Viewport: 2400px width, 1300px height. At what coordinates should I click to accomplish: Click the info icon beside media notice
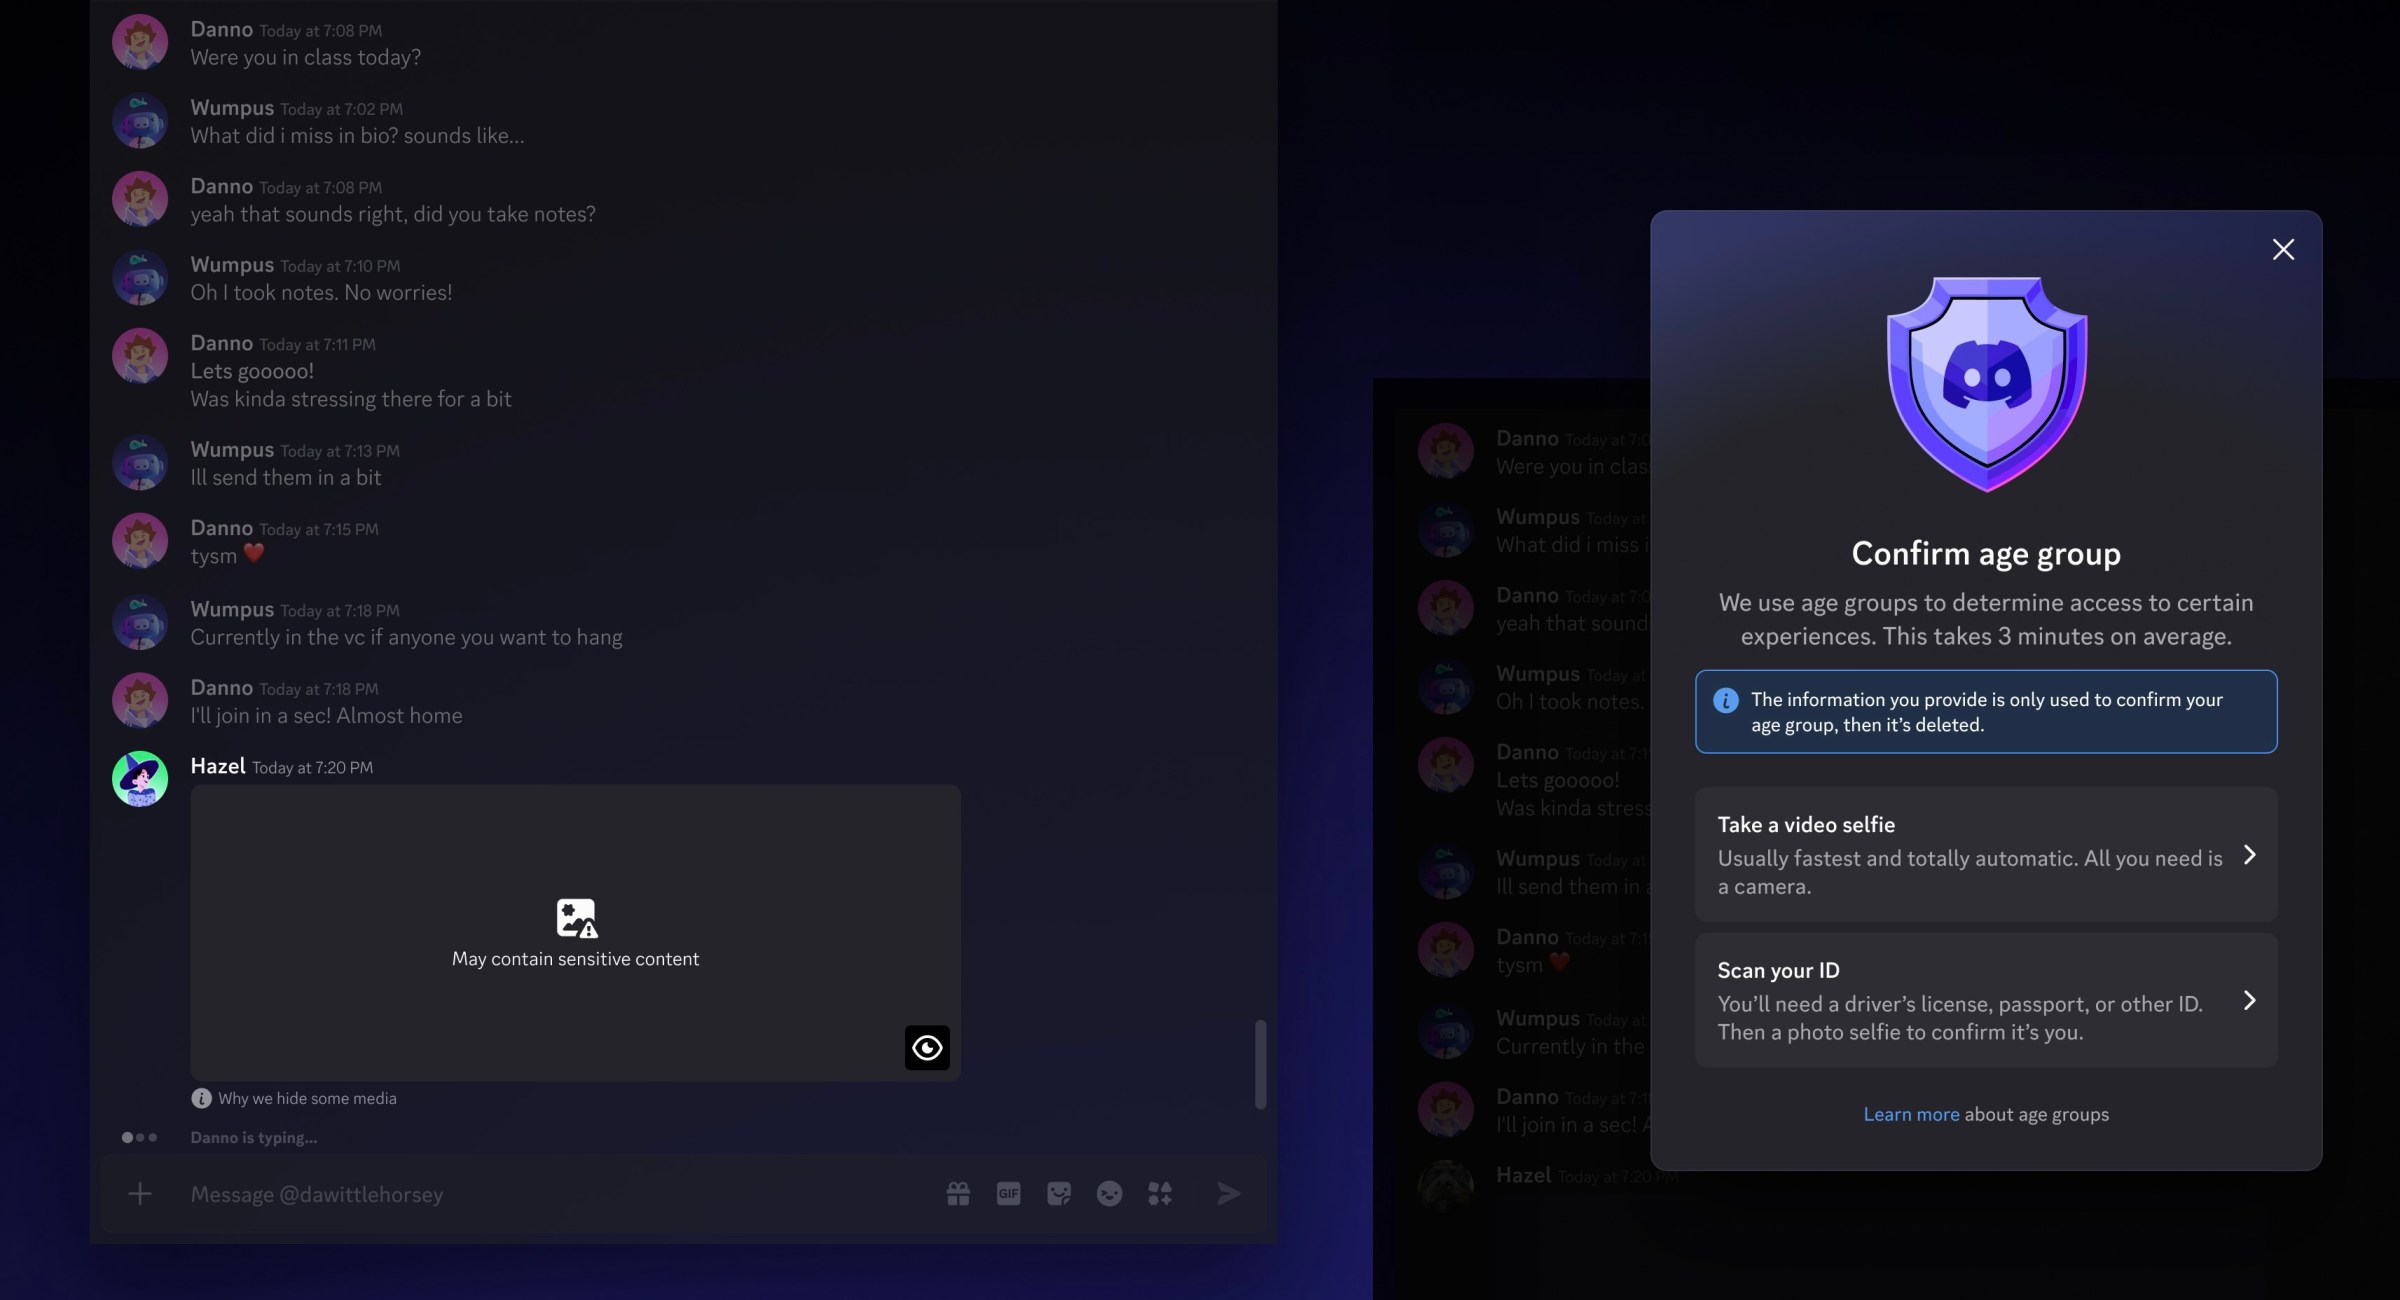203,1097
